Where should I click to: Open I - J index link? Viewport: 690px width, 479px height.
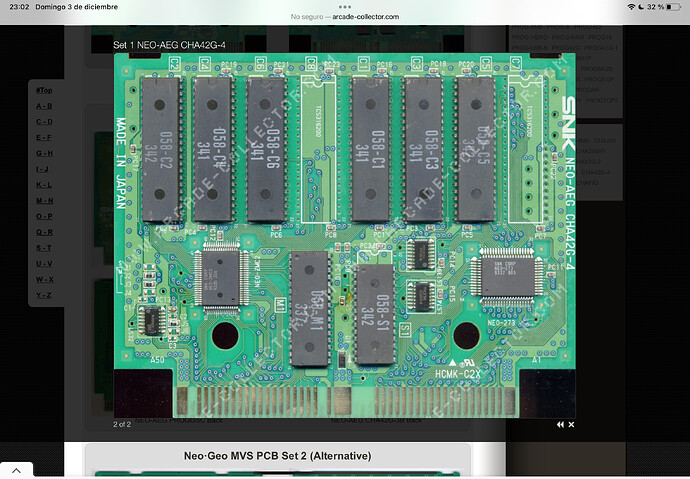pyautogui.click(x=42, y=169)
